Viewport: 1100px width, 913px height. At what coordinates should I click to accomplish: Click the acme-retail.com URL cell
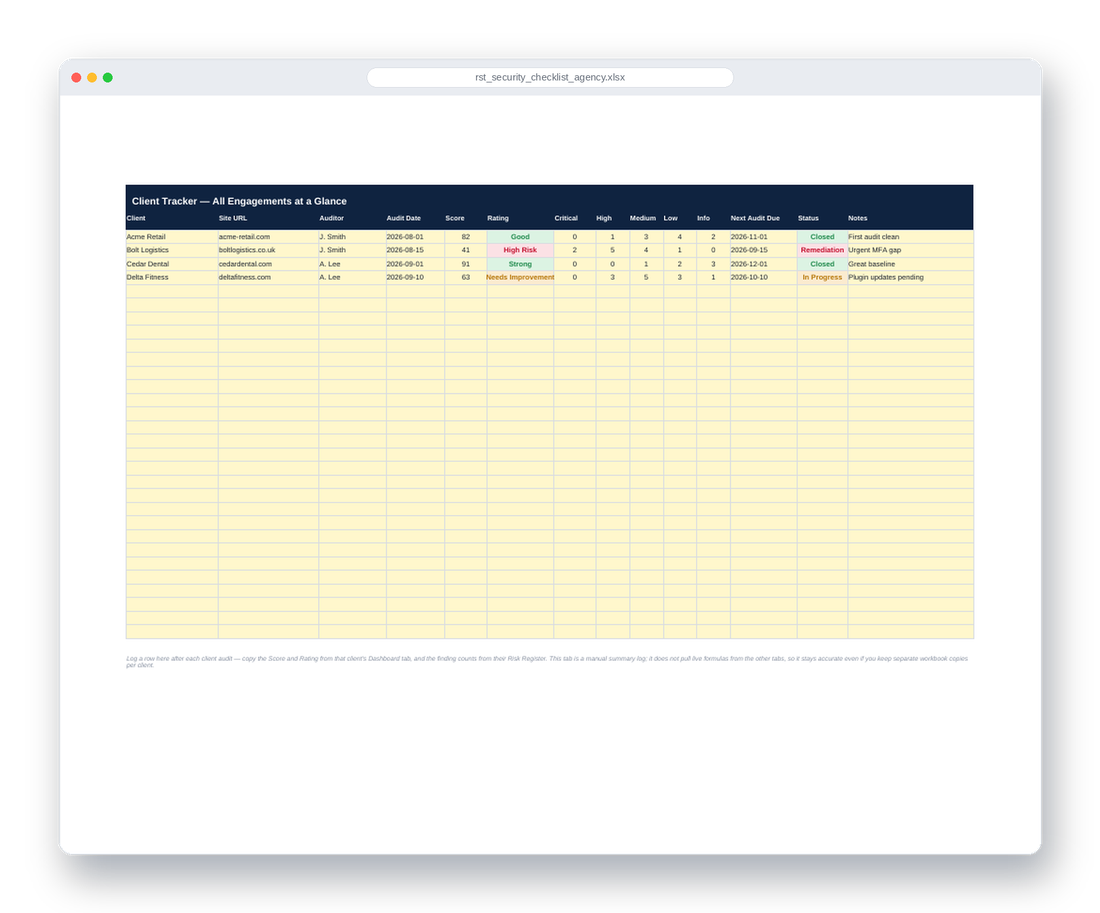[269, 237]
